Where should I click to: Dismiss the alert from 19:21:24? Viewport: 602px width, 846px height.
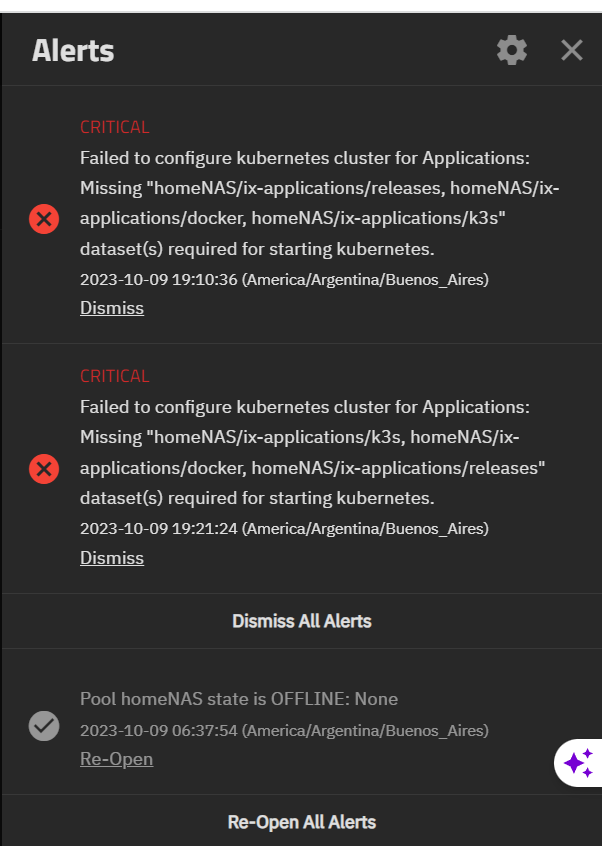[112, 558]
